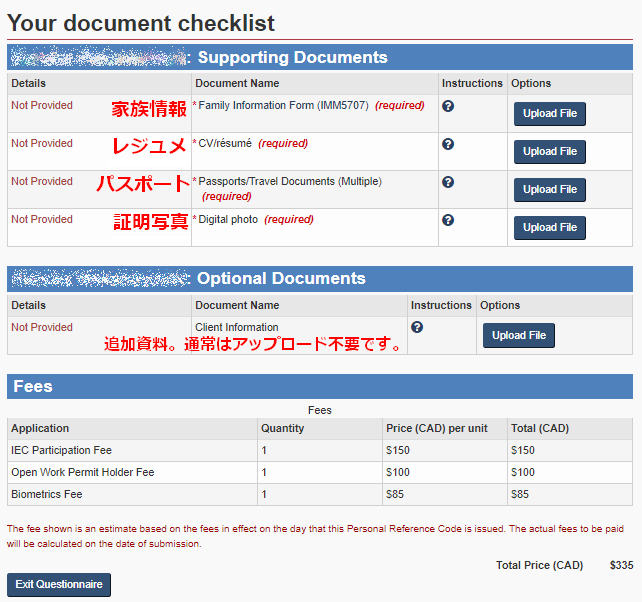Upload file for CV/résumé
642x602 pixels.
point(549,152)
